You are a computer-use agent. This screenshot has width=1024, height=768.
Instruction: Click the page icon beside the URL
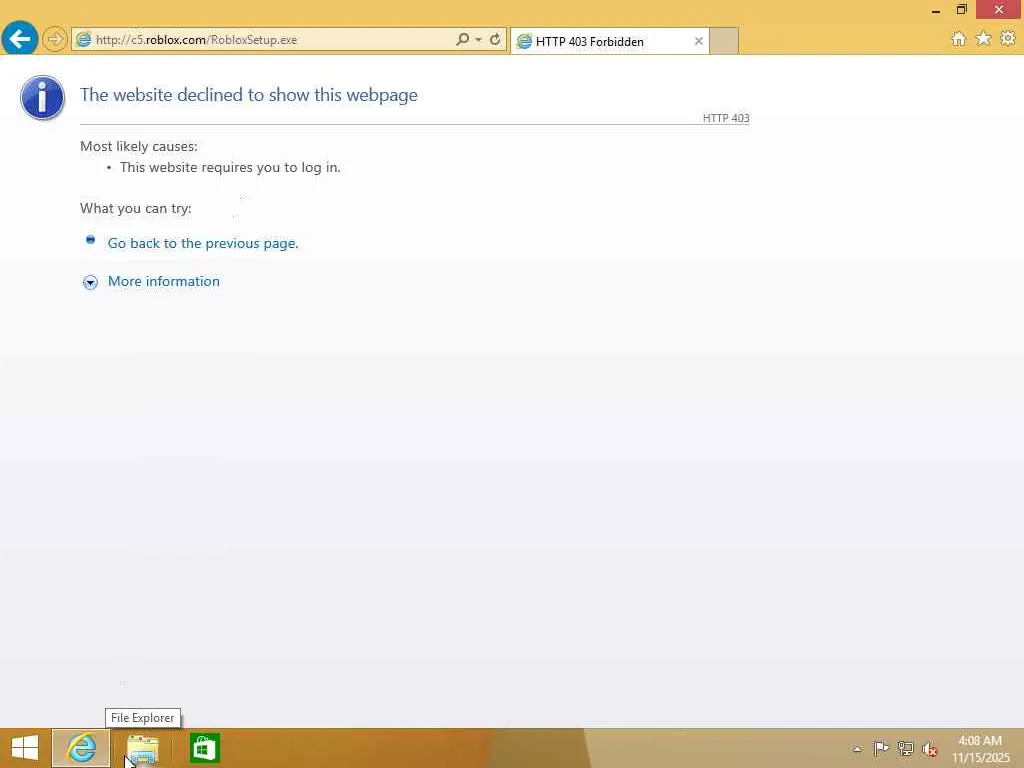click(84, 39)
